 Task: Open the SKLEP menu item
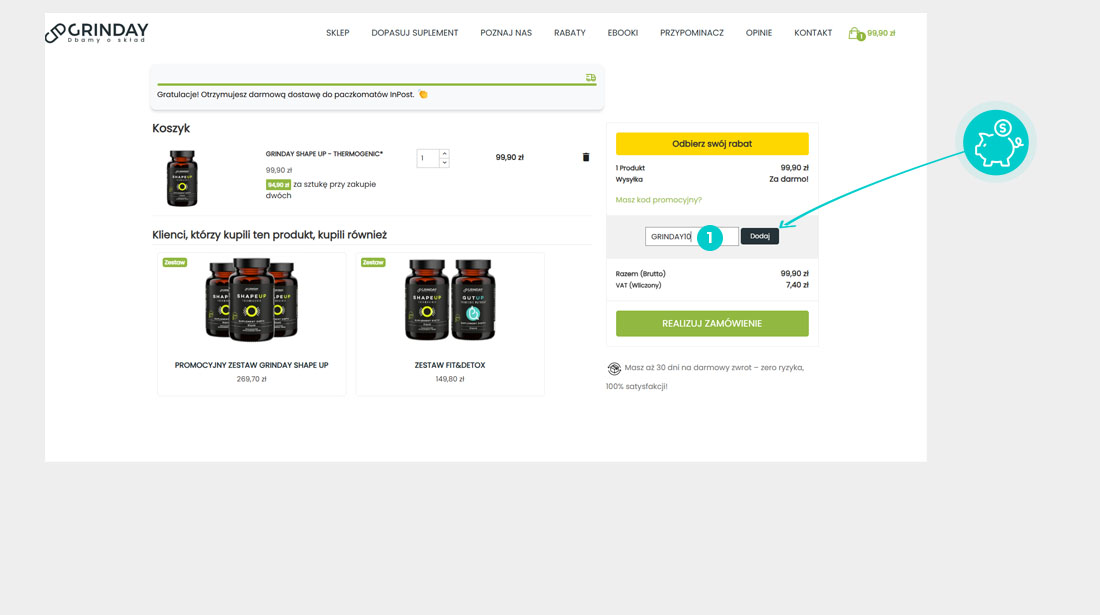(x=337, y=33)
